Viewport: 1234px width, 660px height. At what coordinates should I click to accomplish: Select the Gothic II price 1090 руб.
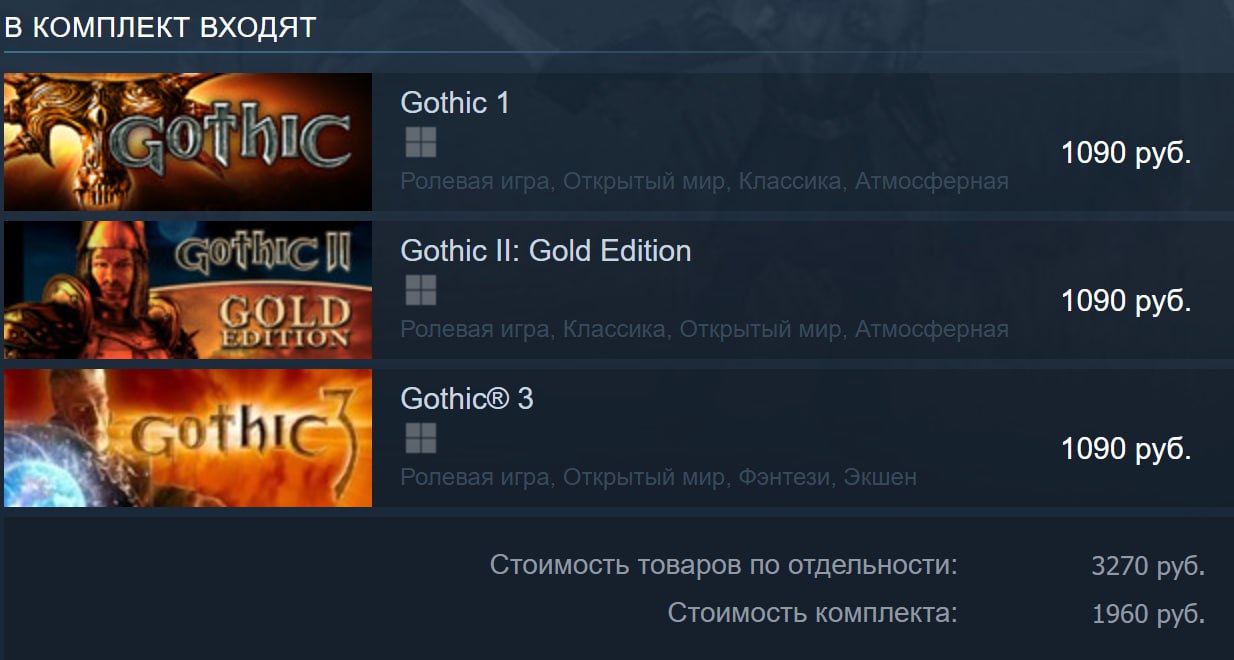tap(1126, 301)
